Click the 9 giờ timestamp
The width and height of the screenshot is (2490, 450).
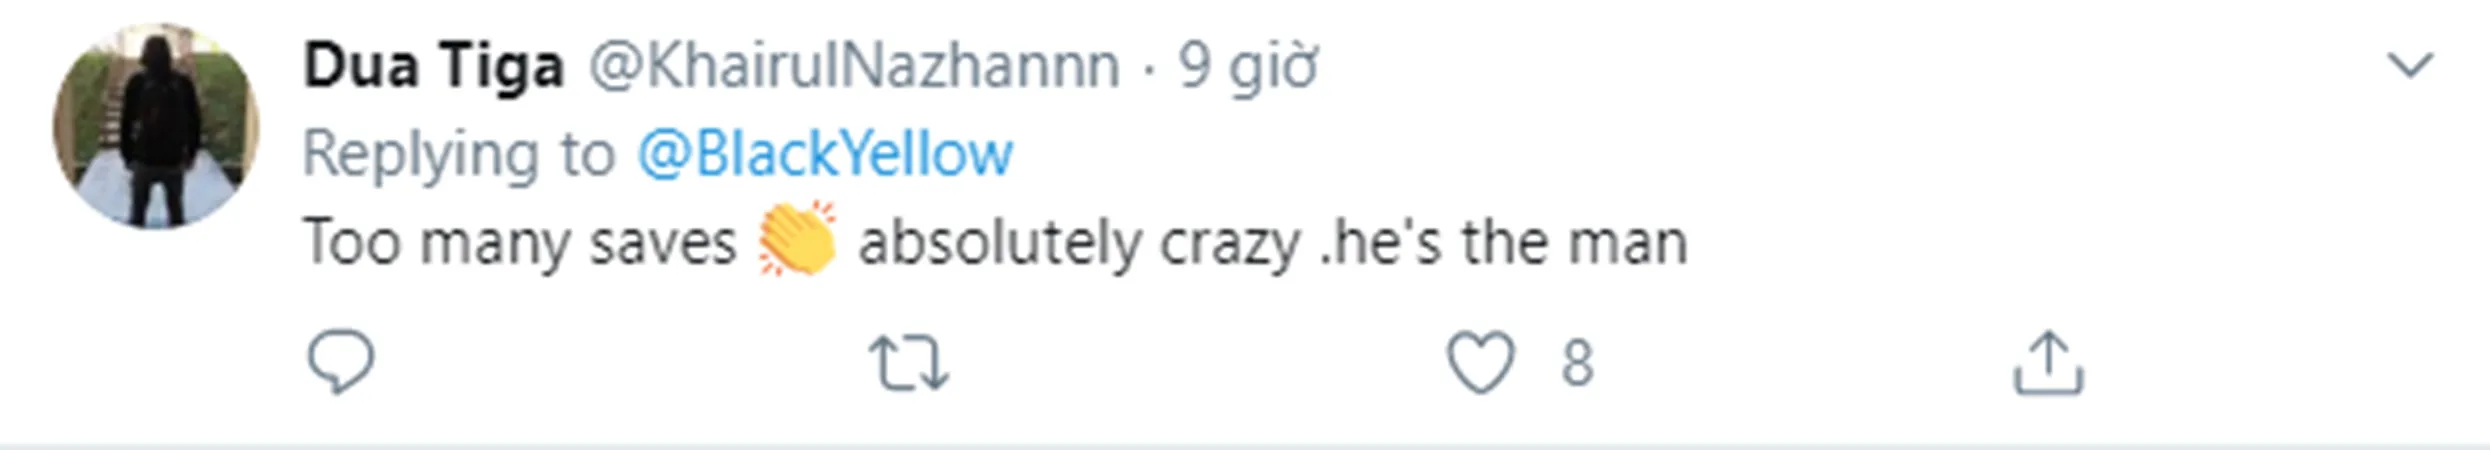[x=1247, y=67]
